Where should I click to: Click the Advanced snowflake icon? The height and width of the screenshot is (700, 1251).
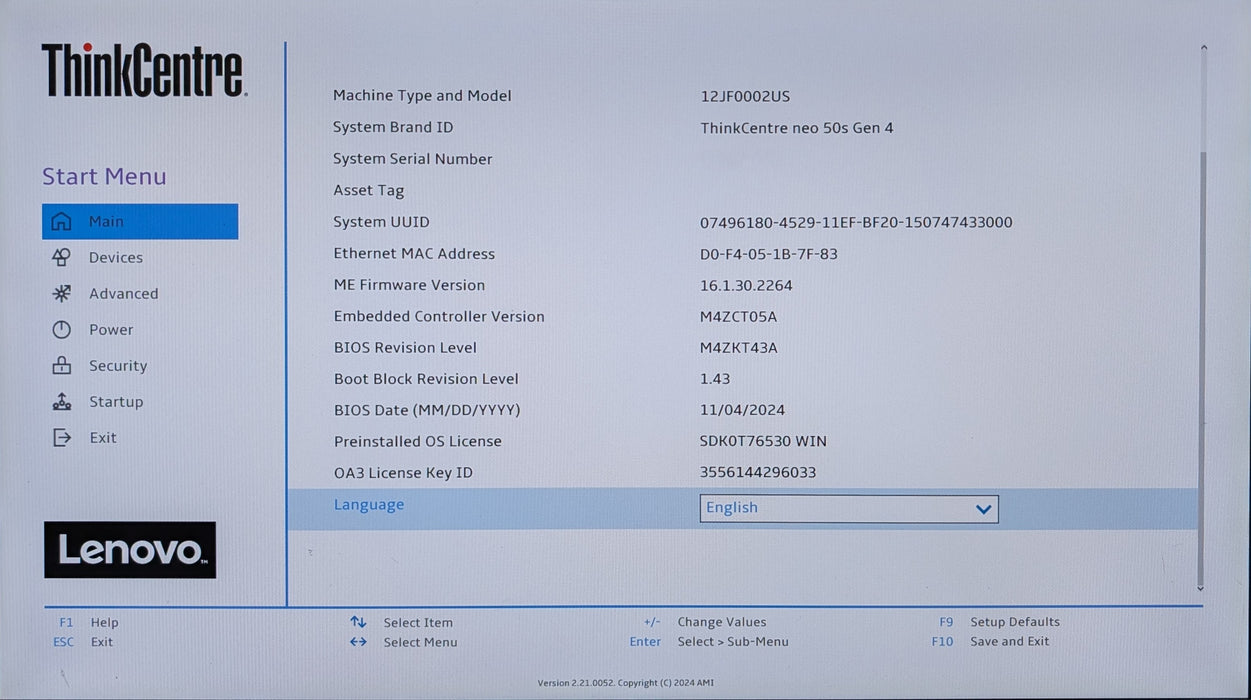pyautogui.click(x=62, y=294)
